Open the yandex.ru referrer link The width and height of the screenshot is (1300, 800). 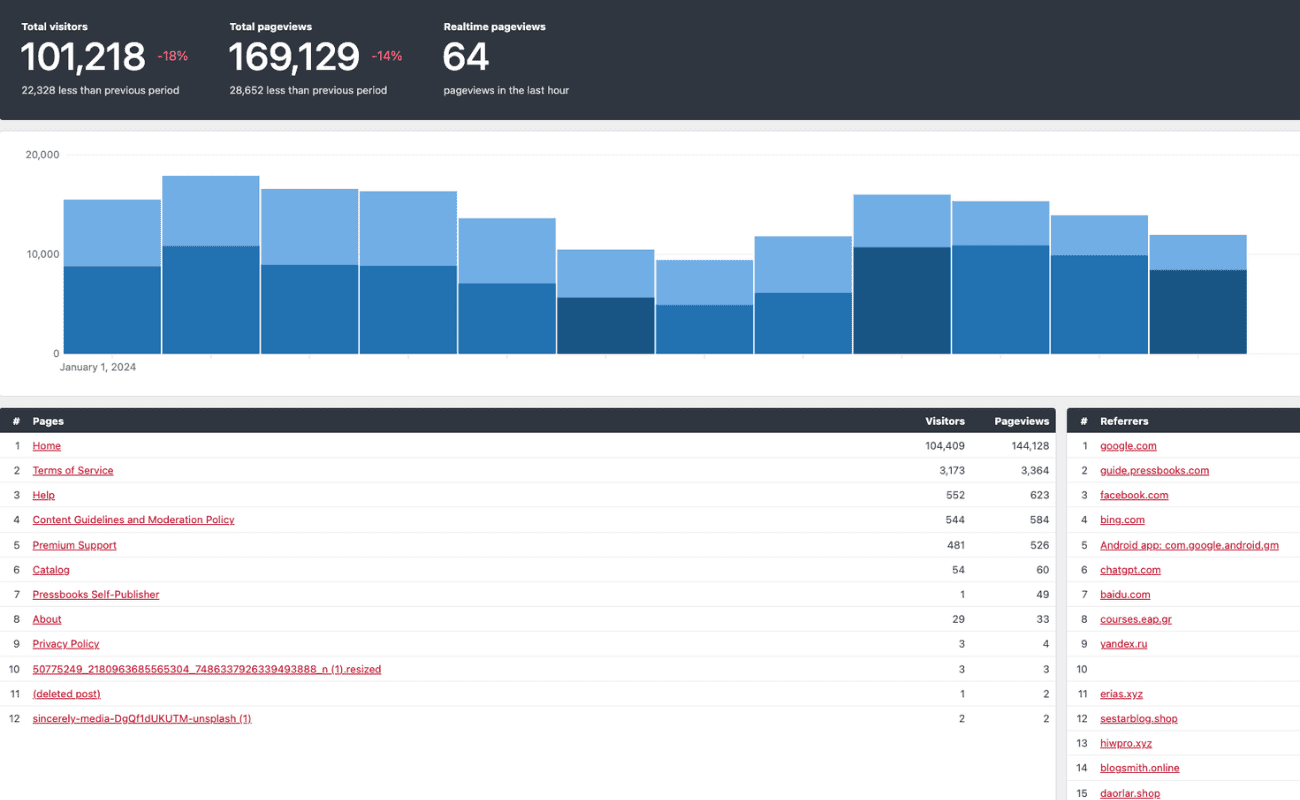click(1123, 644)
